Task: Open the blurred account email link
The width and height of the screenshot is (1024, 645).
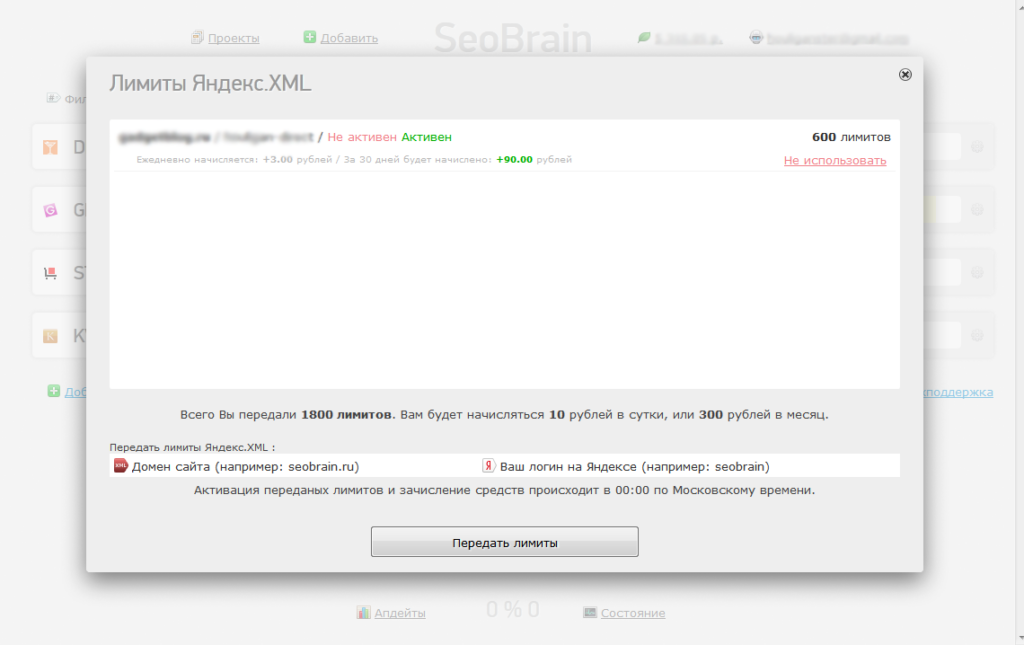Action: coord(838,39)
